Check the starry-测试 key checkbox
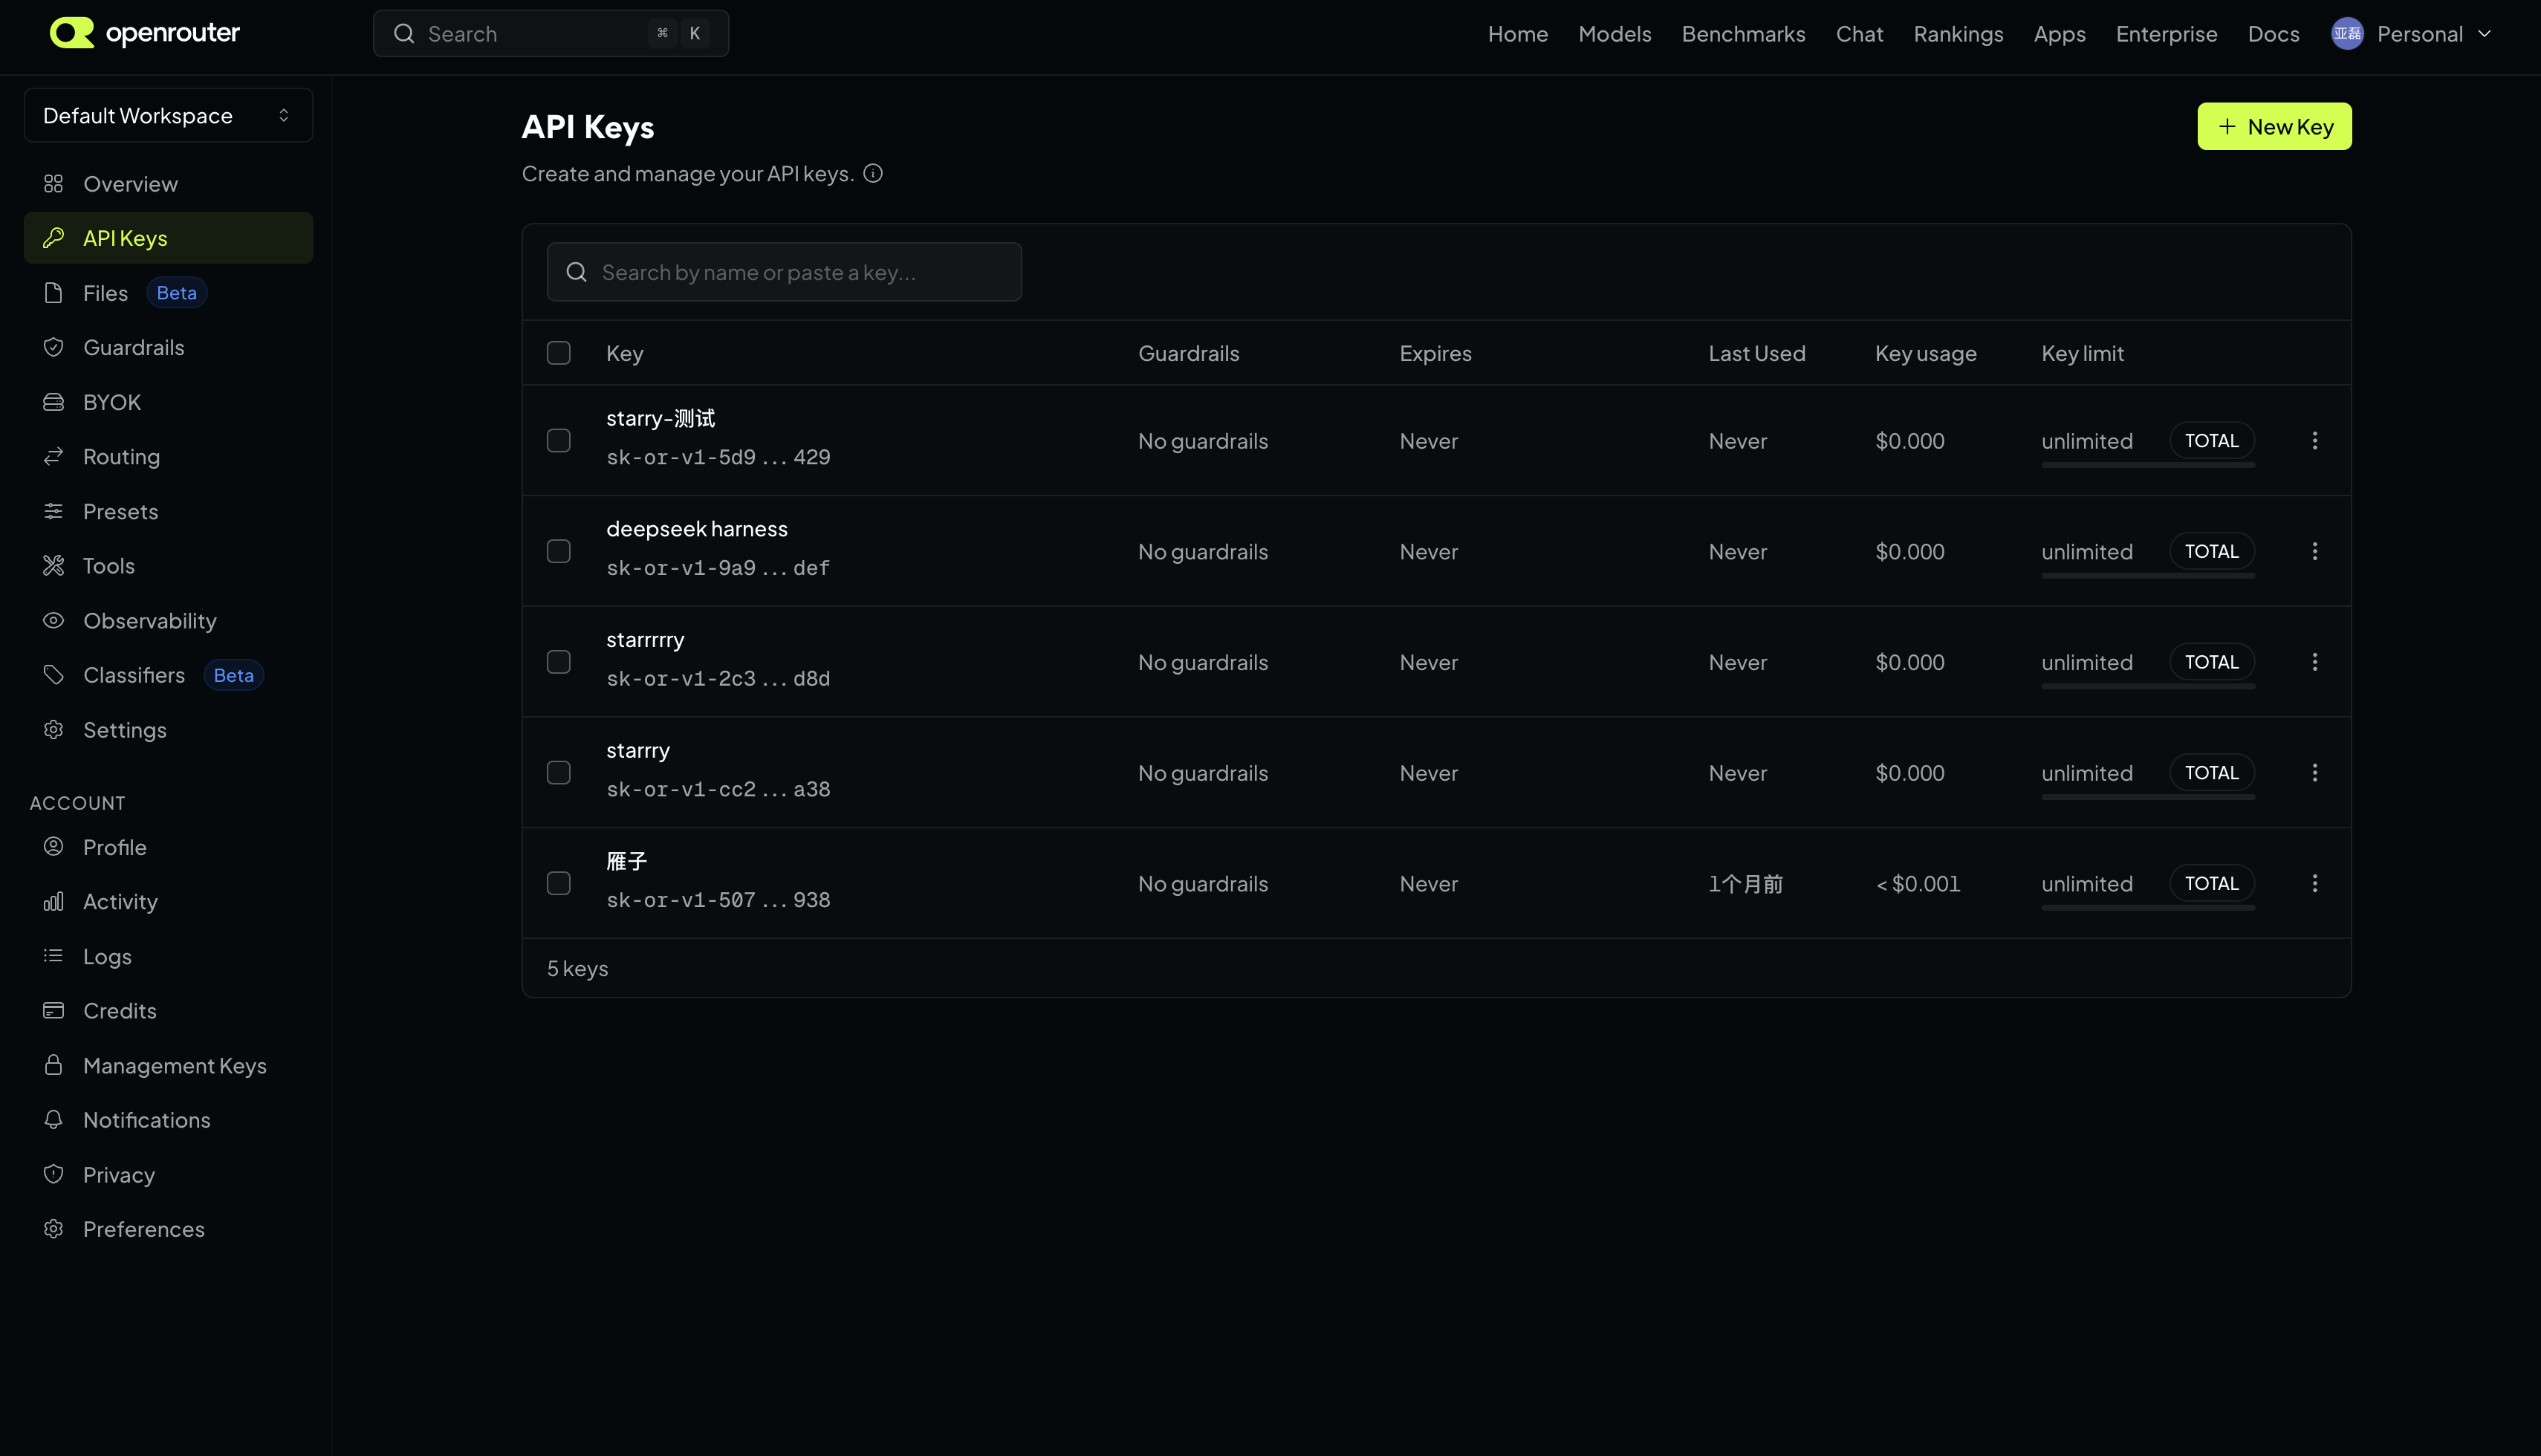2541x1456 pixels. [559, 441]
